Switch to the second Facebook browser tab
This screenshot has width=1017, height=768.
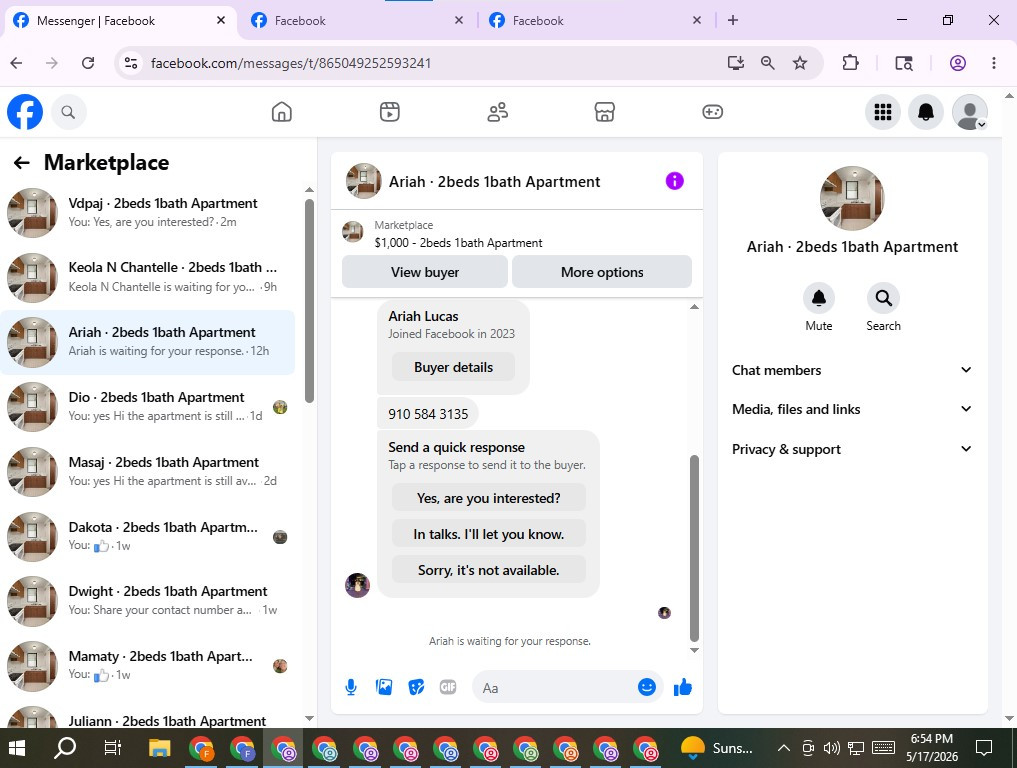(x=357, y=21)
